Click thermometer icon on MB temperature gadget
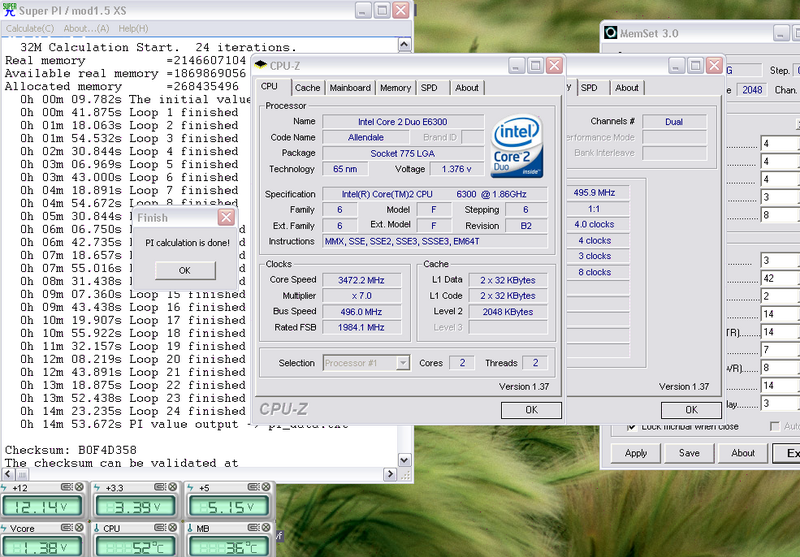800x557 pixels. tap(190, 528)
